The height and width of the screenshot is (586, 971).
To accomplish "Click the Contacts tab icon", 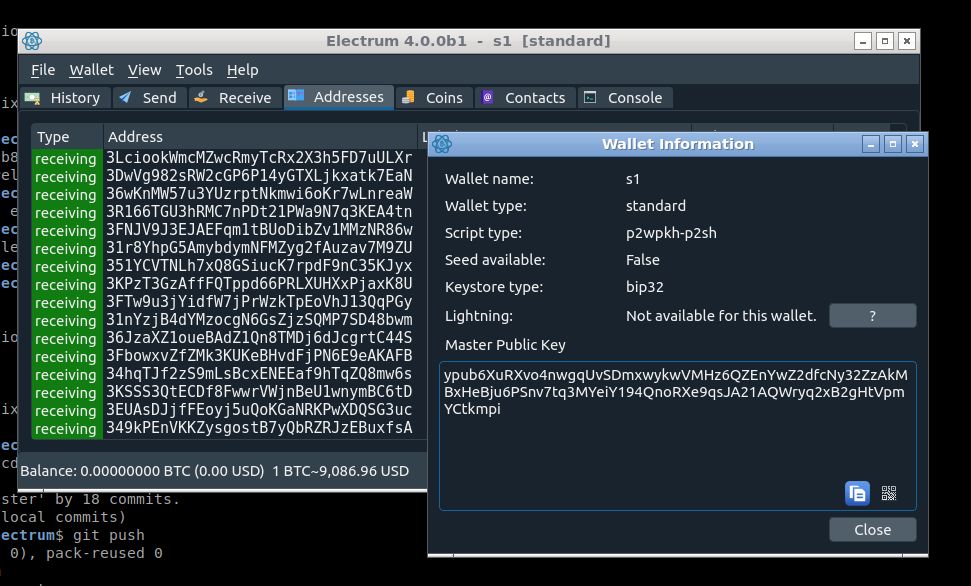I will point(487,97).
